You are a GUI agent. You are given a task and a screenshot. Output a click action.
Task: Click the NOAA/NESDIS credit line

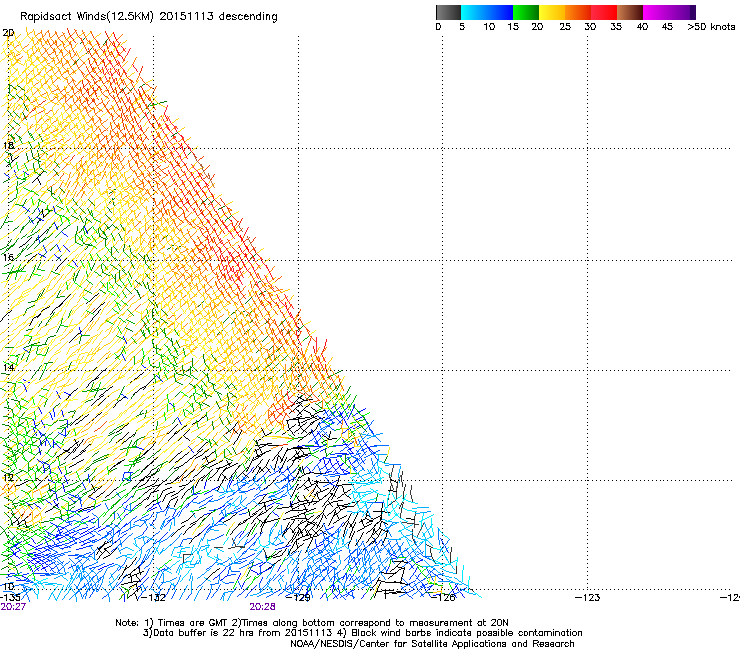(x=432, y=644)
